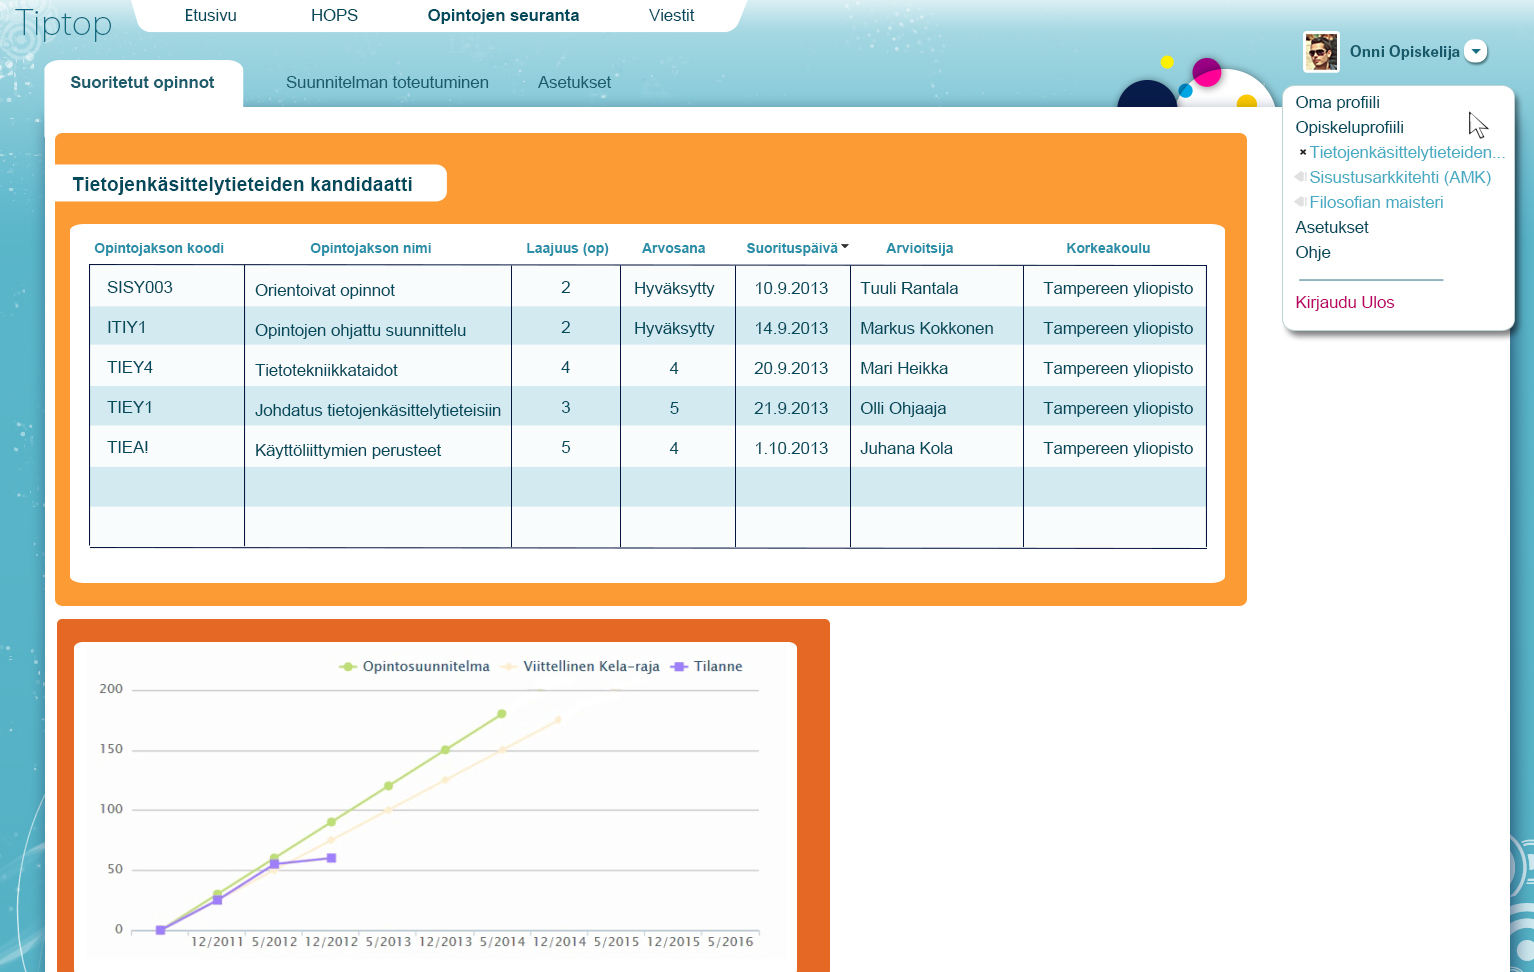
Task: Click evaluator Olli Ohjaaja
Action: [x=903, y=408]
